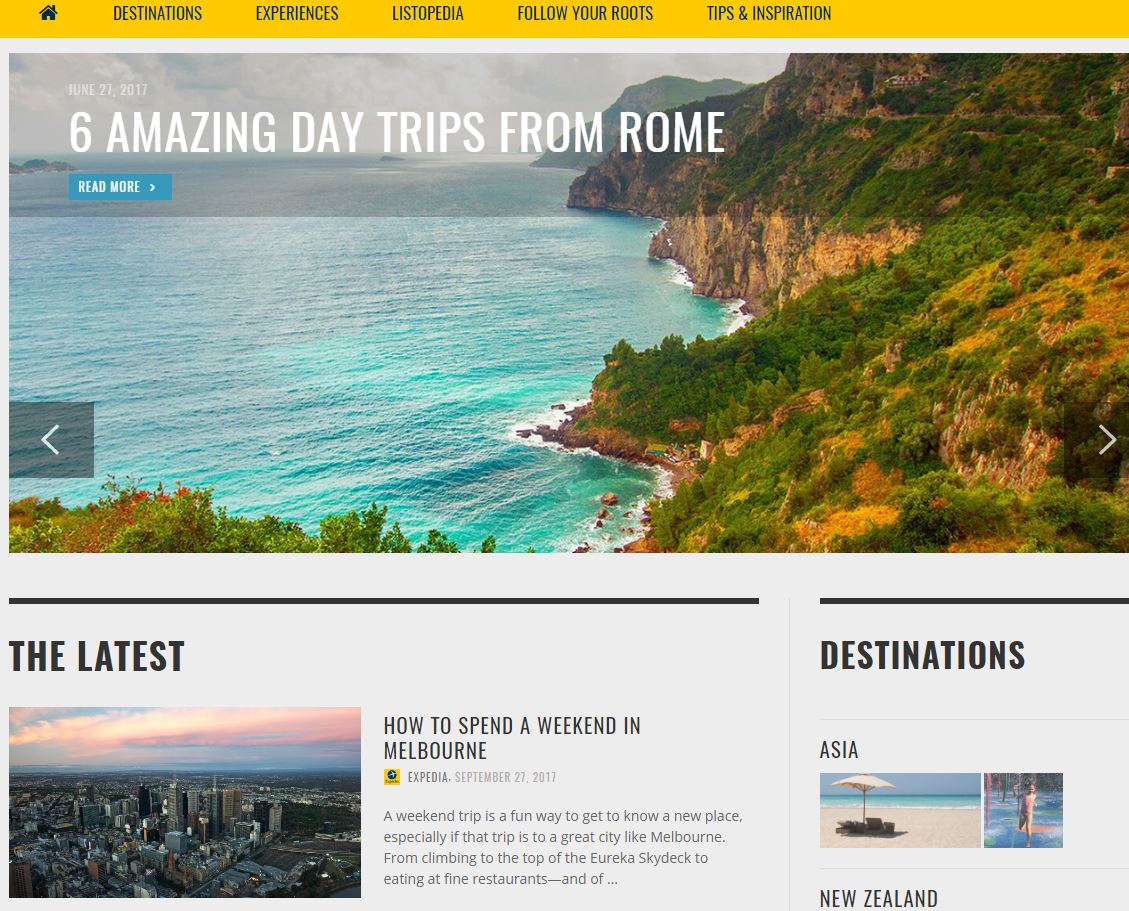The height and width of the screenshot is (911, 1129).
Task: Open the Destinations menu
Action: (158, 14)
